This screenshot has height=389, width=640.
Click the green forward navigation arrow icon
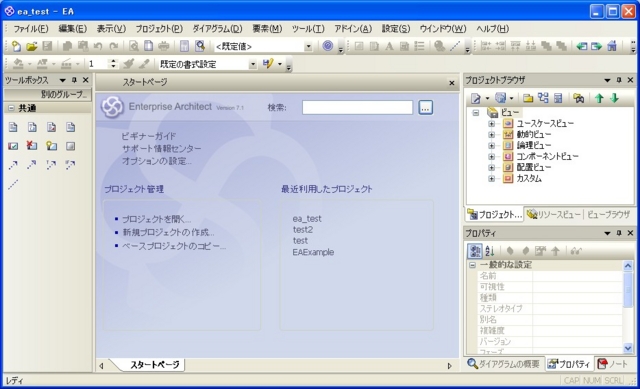point(596,46)
